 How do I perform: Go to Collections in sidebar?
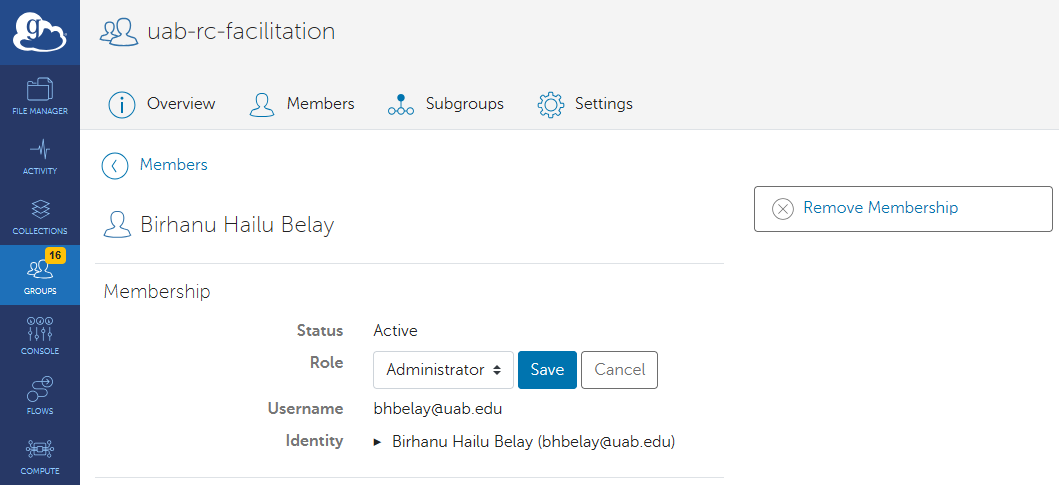tap(40, 216)
